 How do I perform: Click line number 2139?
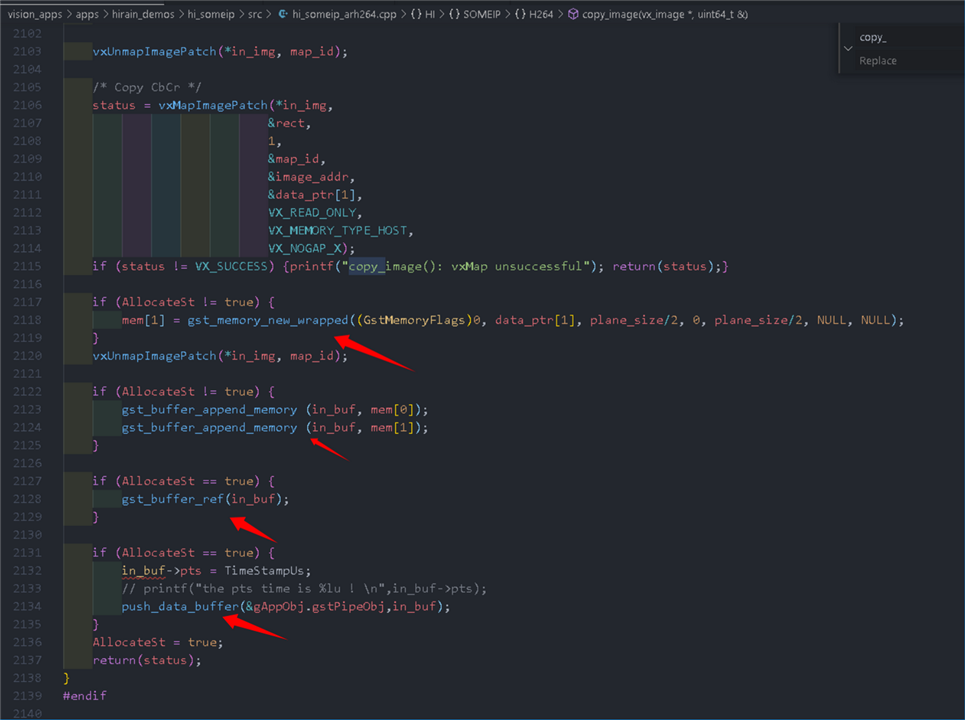point(27,695)
